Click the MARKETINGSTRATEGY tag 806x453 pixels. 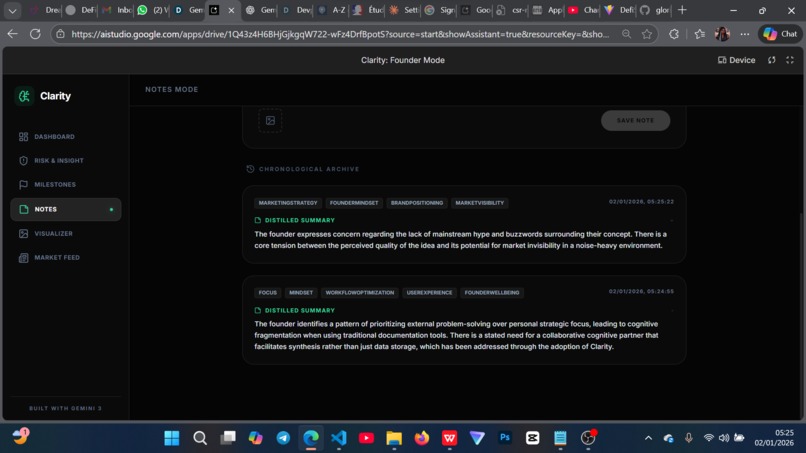click(x=288, y=203)
